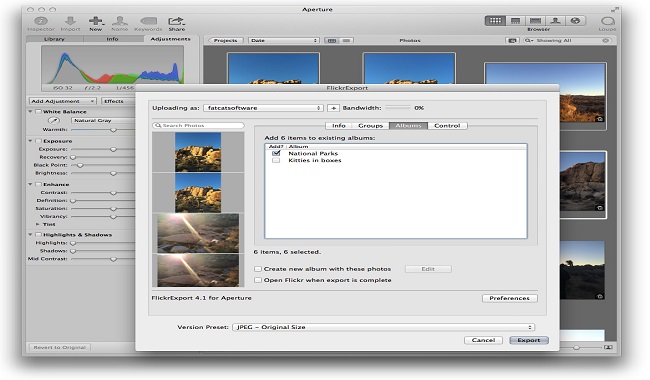Adjust the Mid Contrast slider
Screen dimensions: 650x380
click(x=113, y=259)
